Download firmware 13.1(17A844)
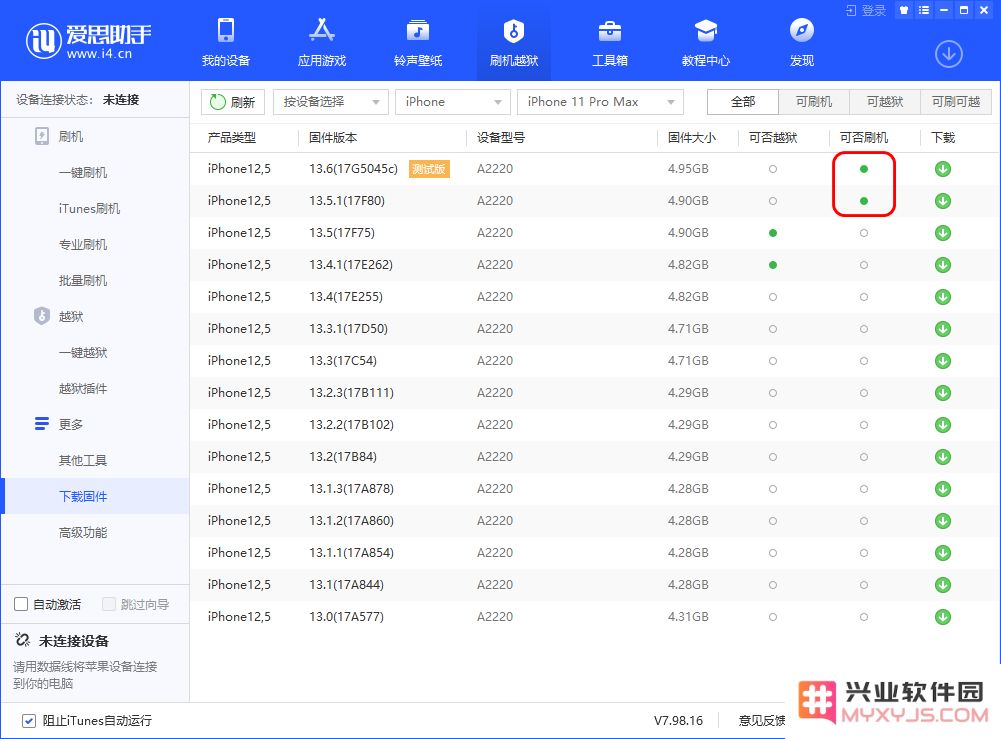The height and width of the screenshot is (739, 1001). pos(943,585)
